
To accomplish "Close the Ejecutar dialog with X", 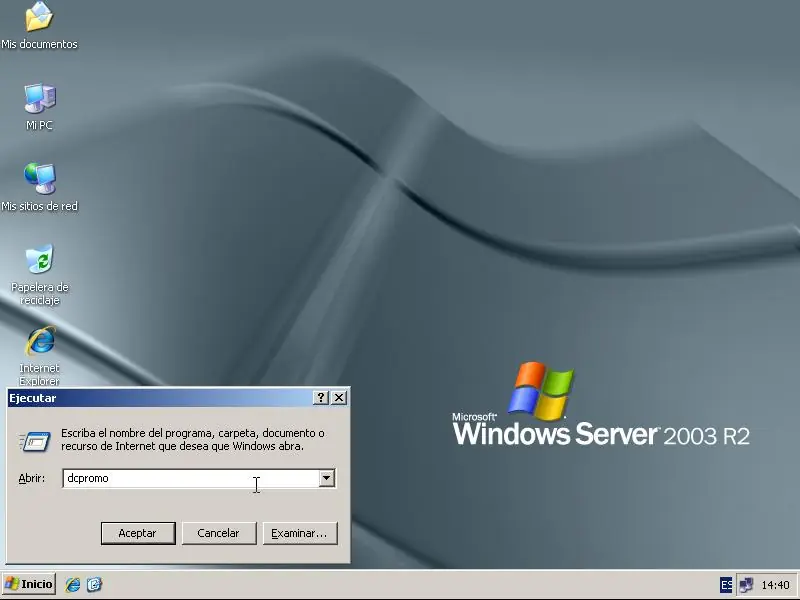I will click(x=339, y=397).
